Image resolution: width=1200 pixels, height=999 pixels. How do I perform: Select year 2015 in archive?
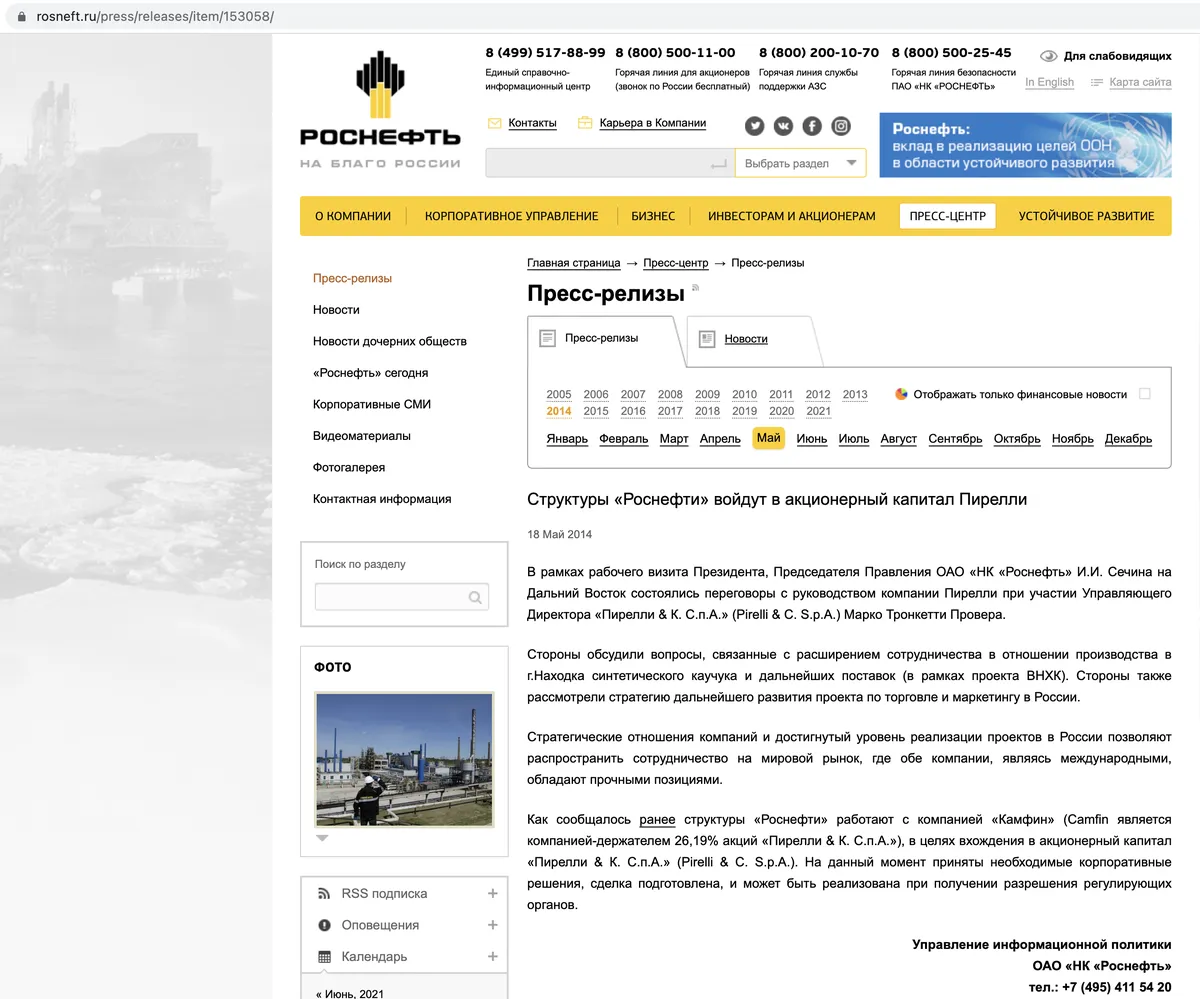[x=596, y=411]
